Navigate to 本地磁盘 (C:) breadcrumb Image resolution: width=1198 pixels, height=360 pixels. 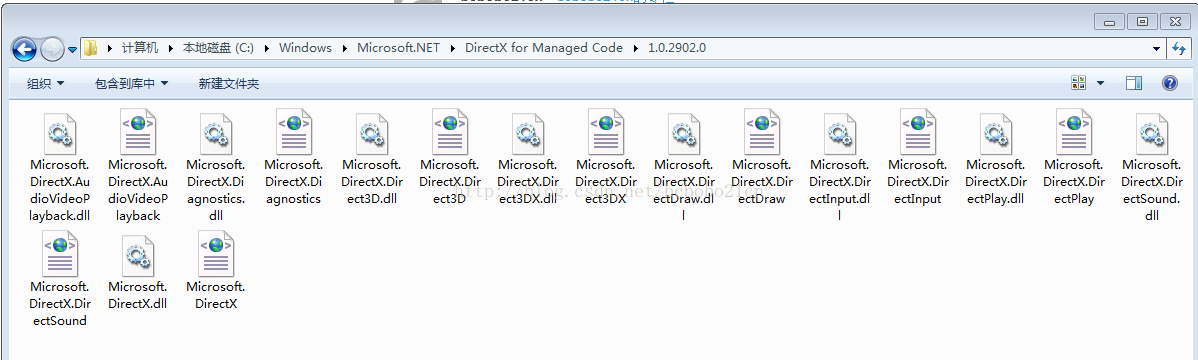click(218, 48)
